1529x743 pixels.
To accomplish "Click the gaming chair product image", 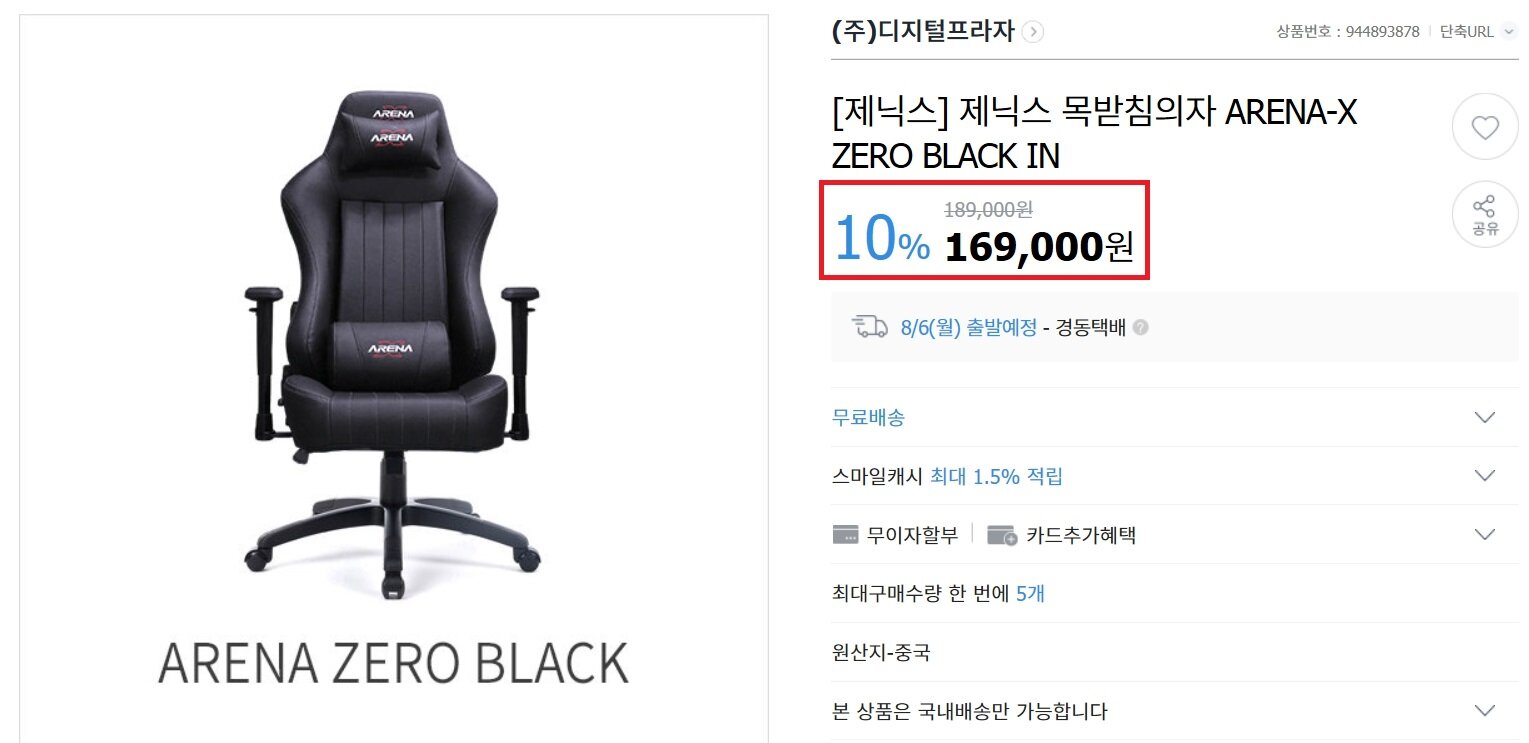I will tap(395, 345).
